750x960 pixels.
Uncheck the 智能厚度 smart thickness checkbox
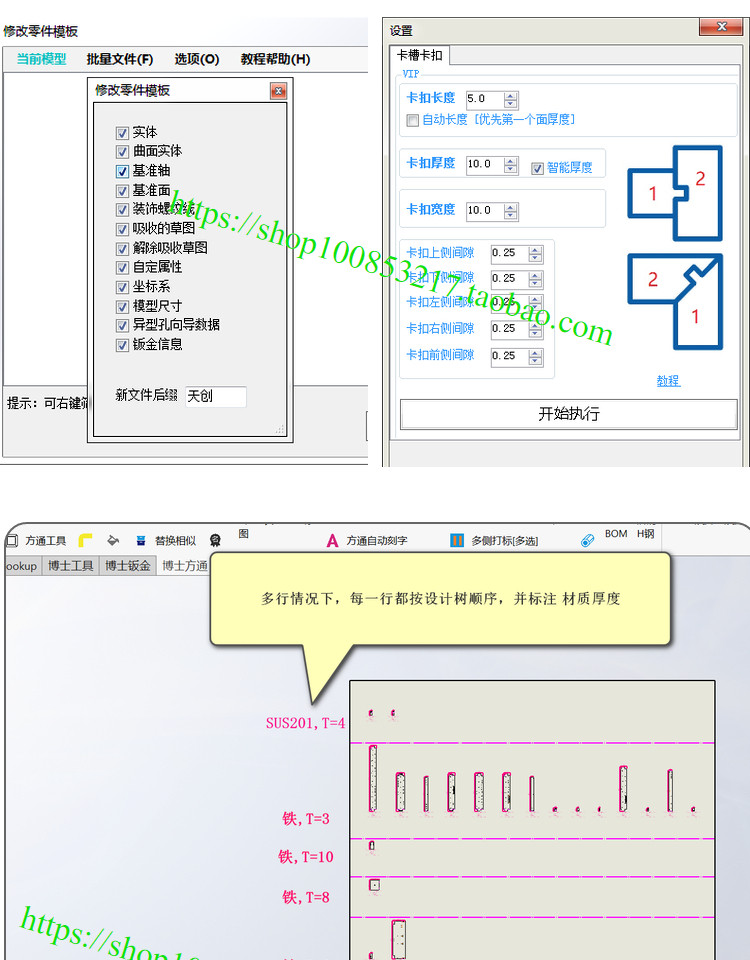coord(537,168)
